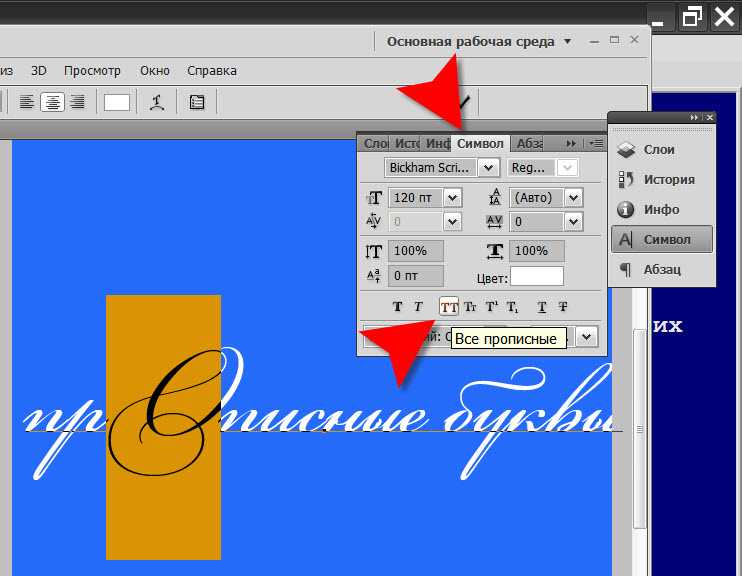Click the vertical scale 100% field

pos(415,251)
